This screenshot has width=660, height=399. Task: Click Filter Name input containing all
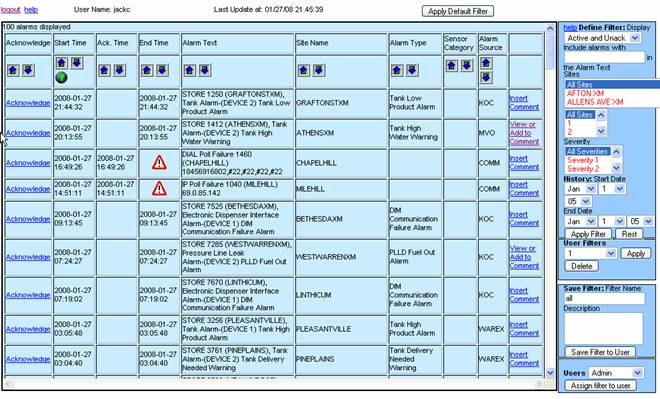(604, 298)
